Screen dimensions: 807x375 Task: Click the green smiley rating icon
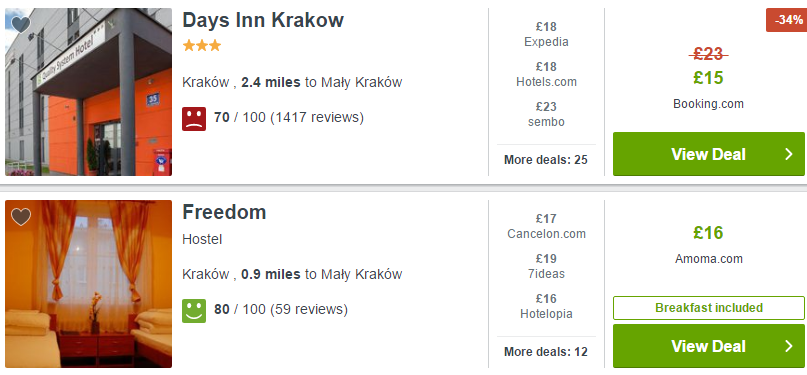tap(194, 311)
